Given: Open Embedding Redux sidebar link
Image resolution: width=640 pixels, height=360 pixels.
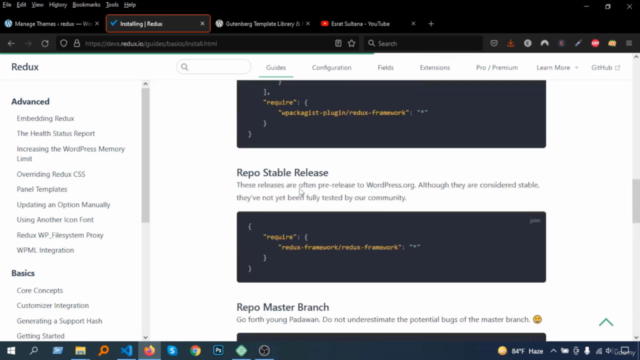Looking at the screenshot, I should click(x=45, y=118).
